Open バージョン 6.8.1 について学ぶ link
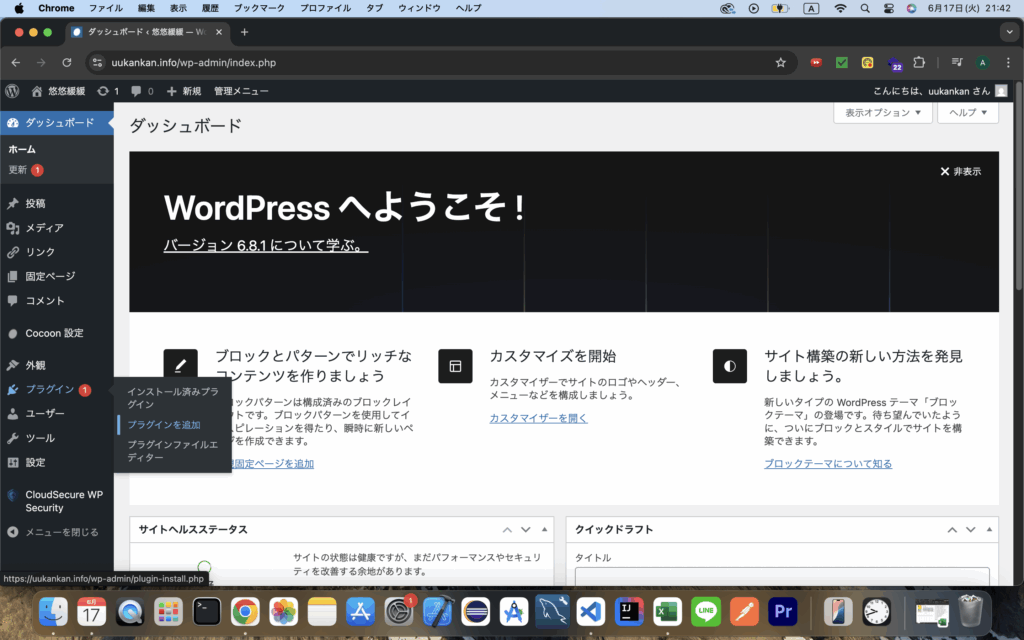The height and width of the screenshot is (640, 1024). pos(265,245)
